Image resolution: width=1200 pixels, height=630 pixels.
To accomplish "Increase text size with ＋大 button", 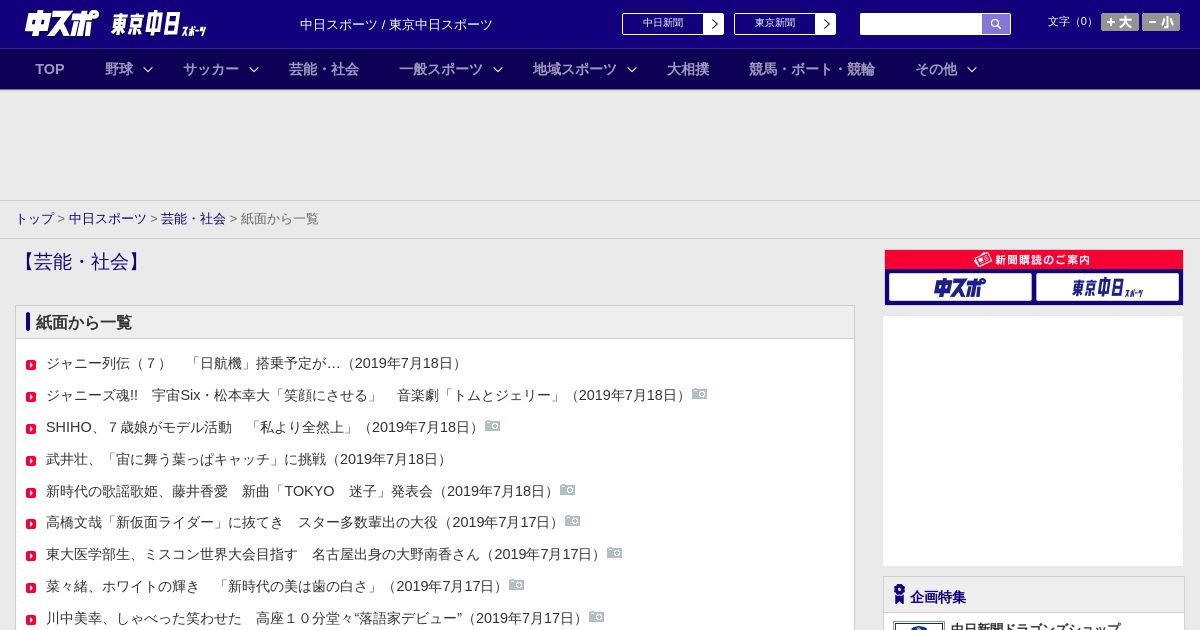I will [x=1120, y=22].
